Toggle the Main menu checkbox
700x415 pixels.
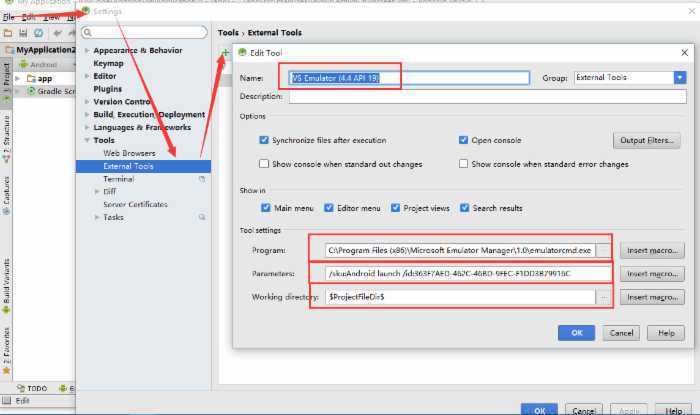click(266, 208)
